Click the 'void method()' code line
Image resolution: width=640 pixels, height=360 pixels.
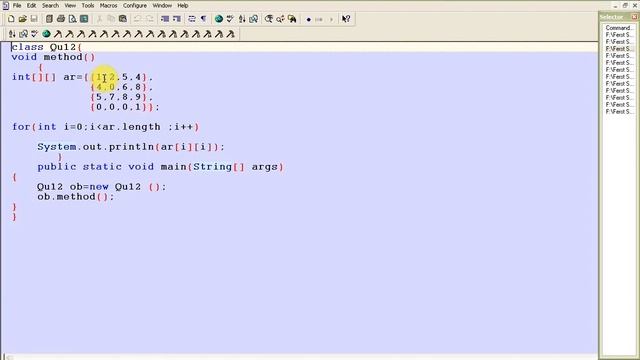coord(53,57)
